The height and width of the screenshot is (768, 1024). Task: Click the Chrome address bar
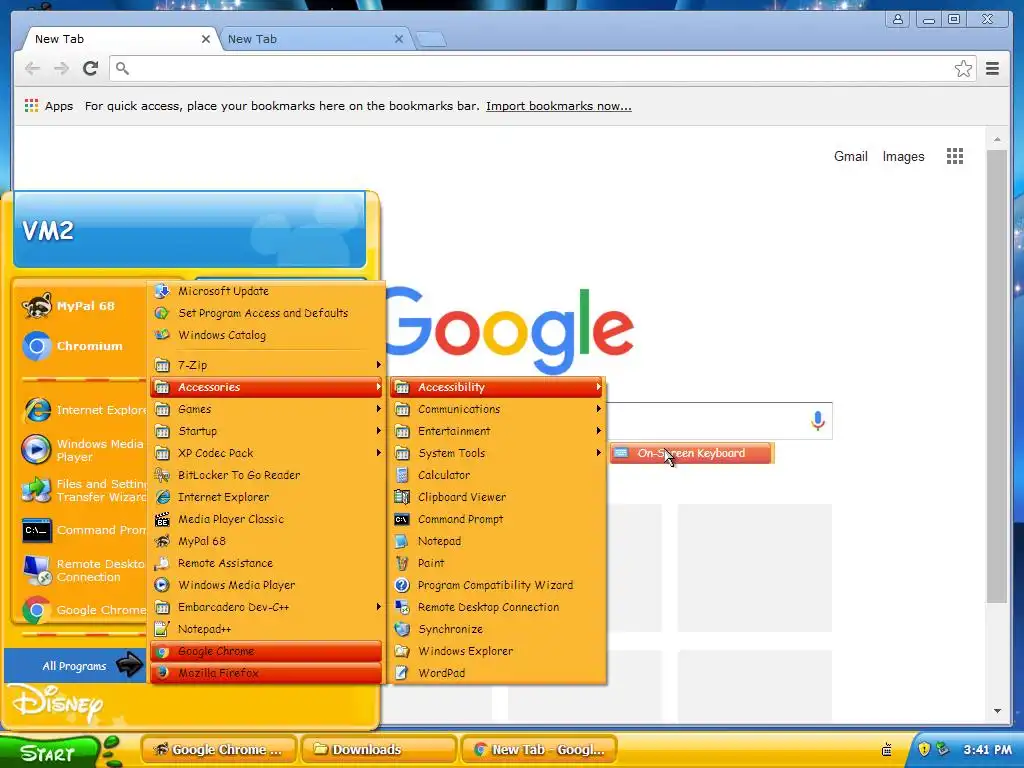542,69
